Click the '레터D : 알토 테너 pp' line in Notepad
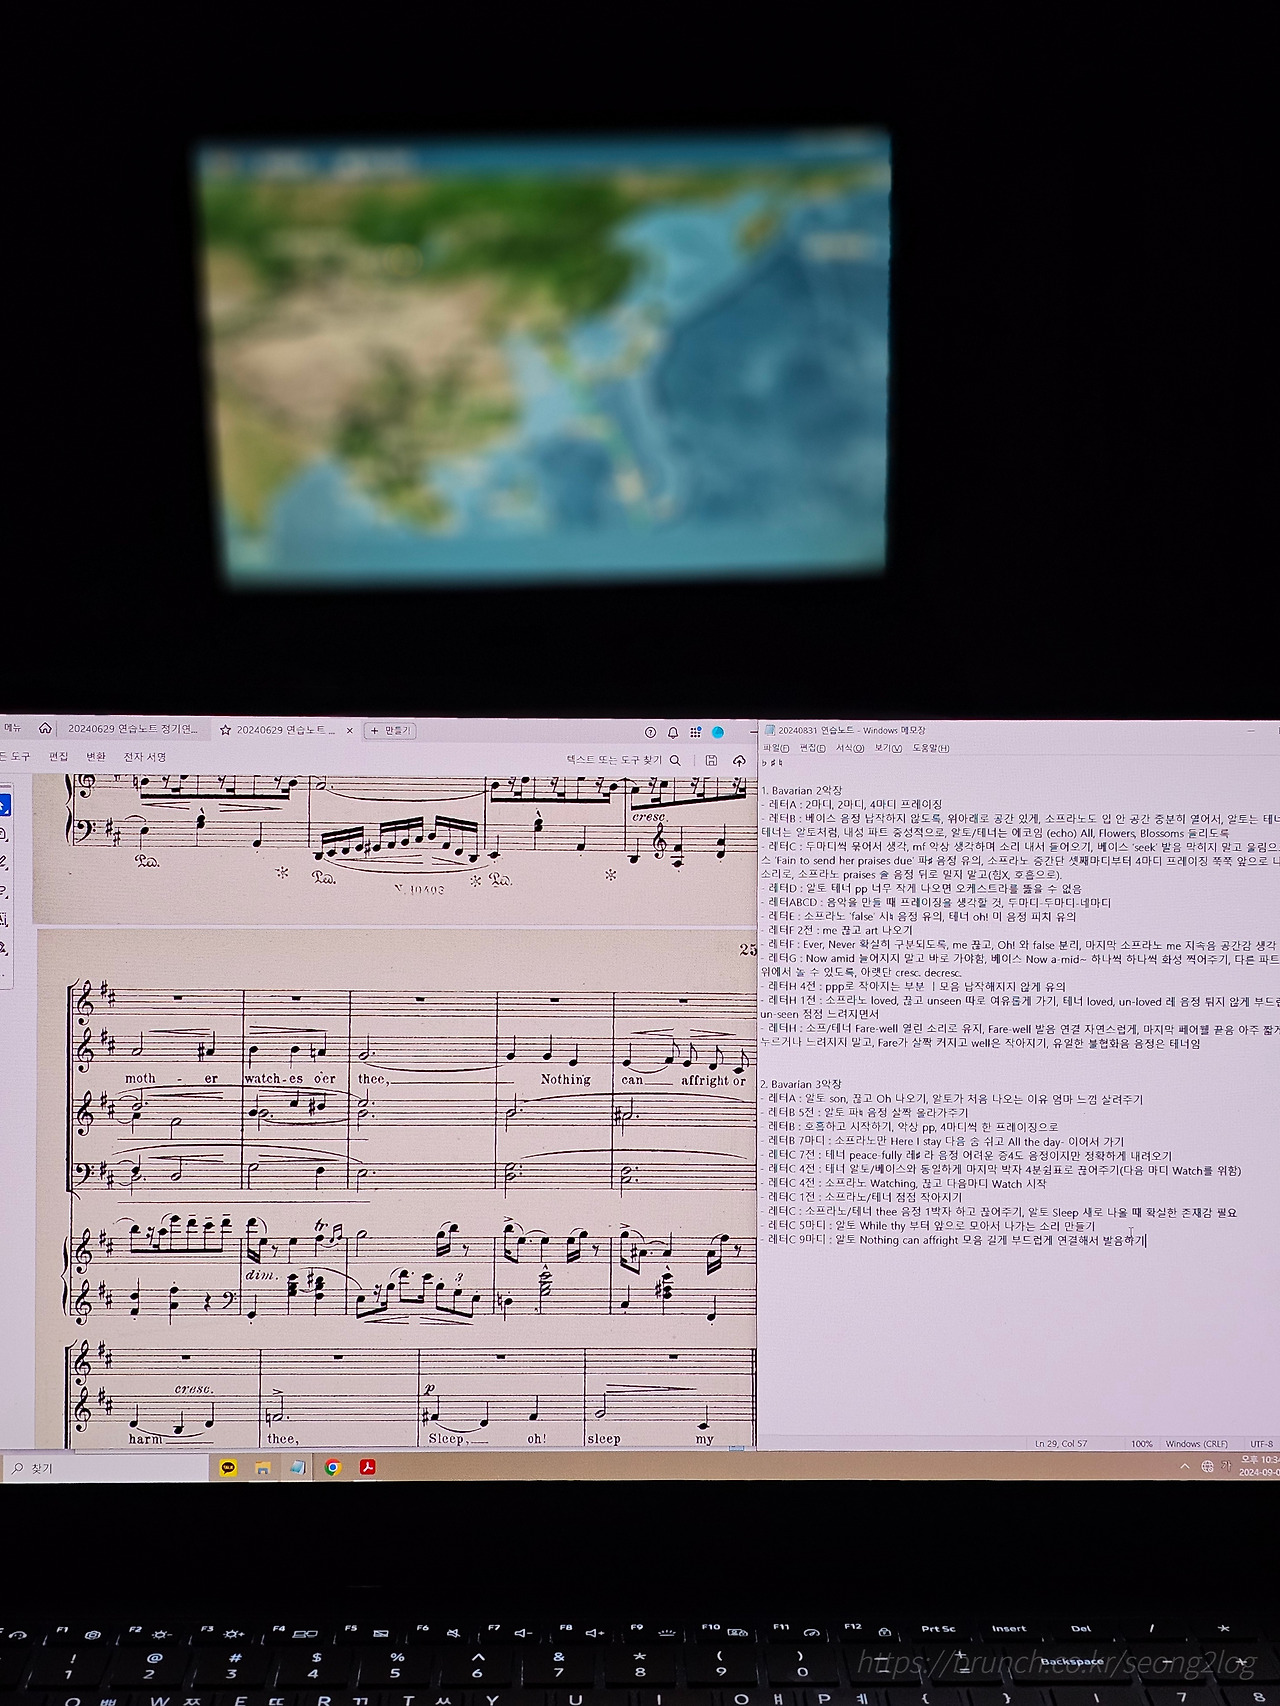 (920, 888)
